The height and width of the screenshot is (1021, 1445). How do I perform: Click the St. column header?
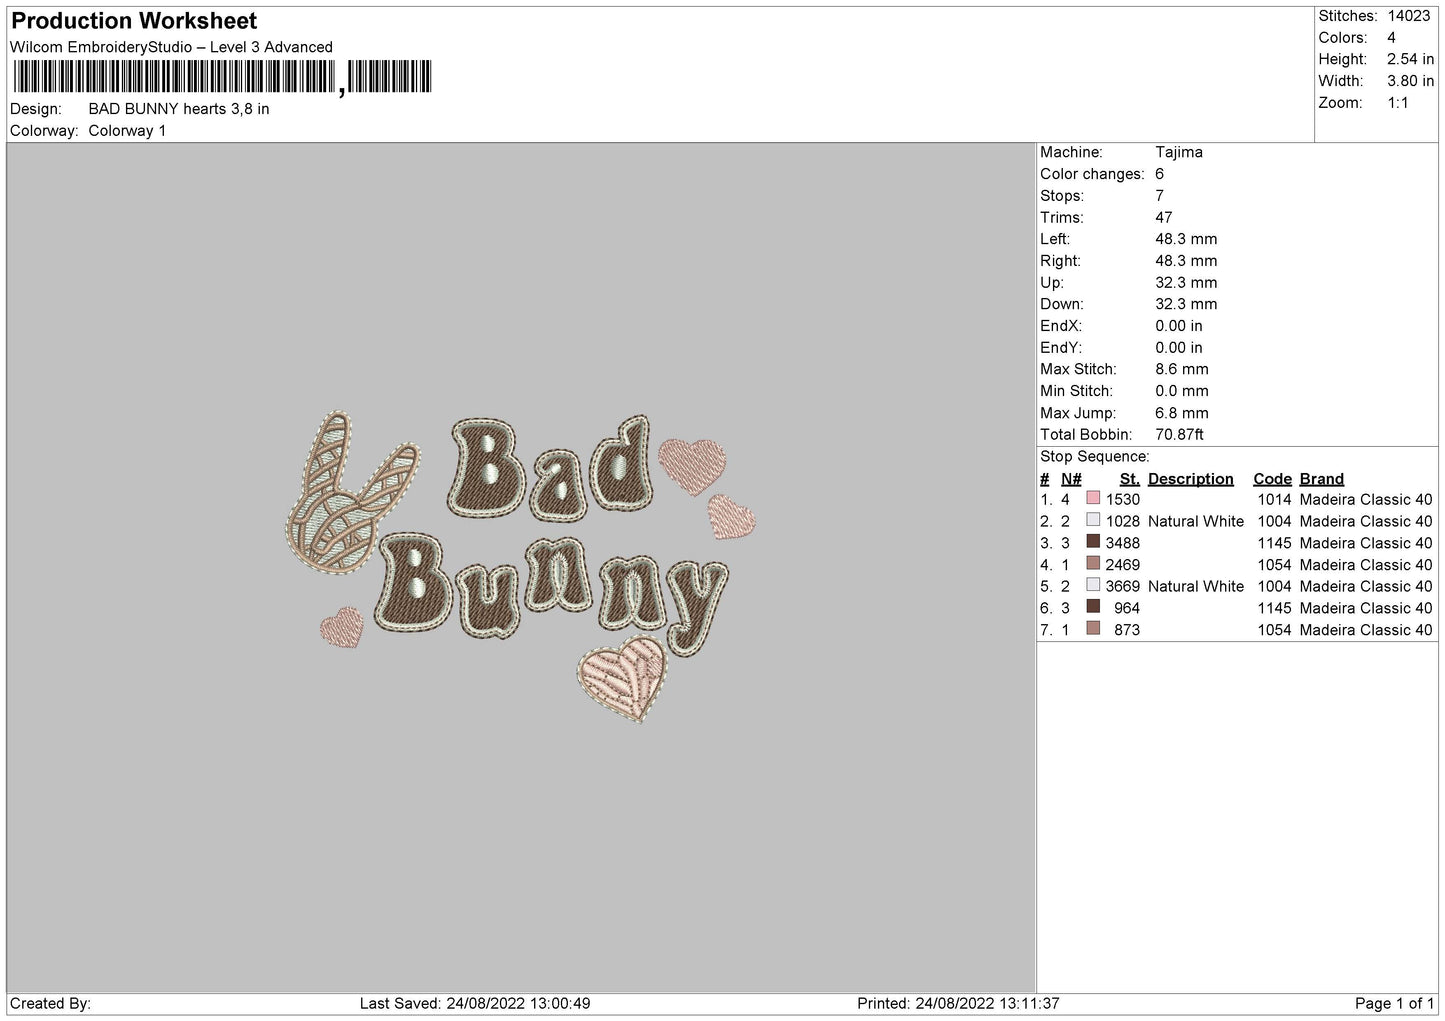[1129, 479]
